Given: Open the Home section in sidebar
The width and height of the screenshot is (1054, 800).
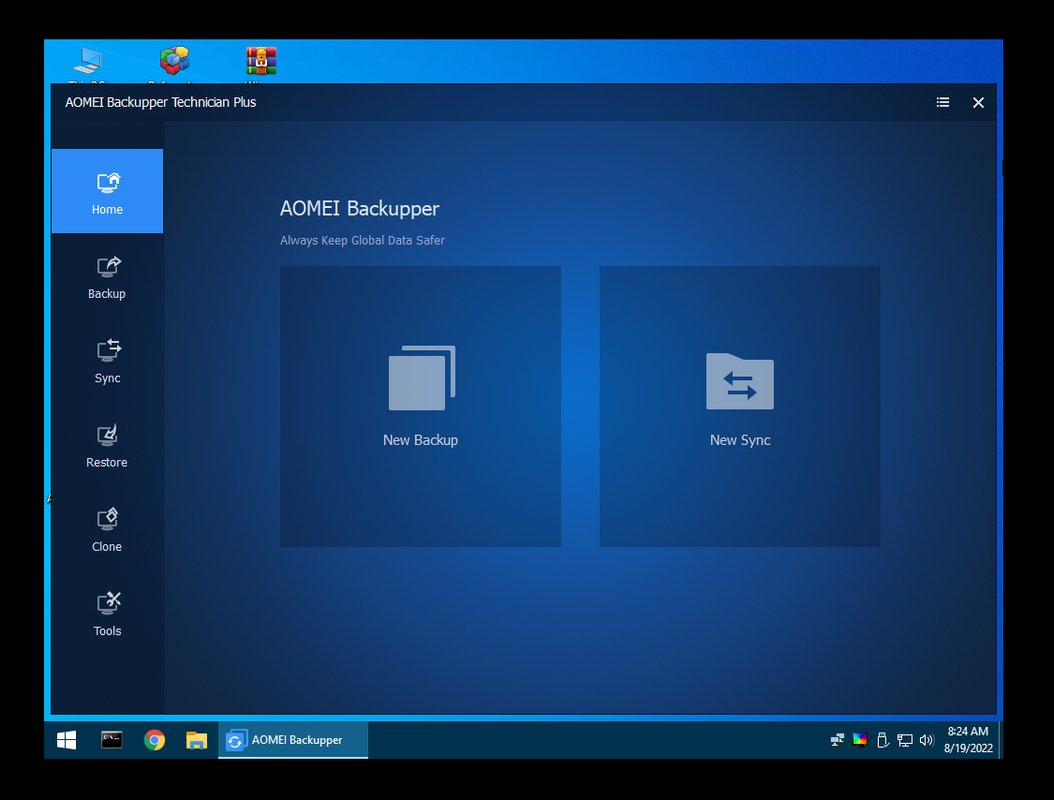Looking at the screenshot, I should [107, 192].
